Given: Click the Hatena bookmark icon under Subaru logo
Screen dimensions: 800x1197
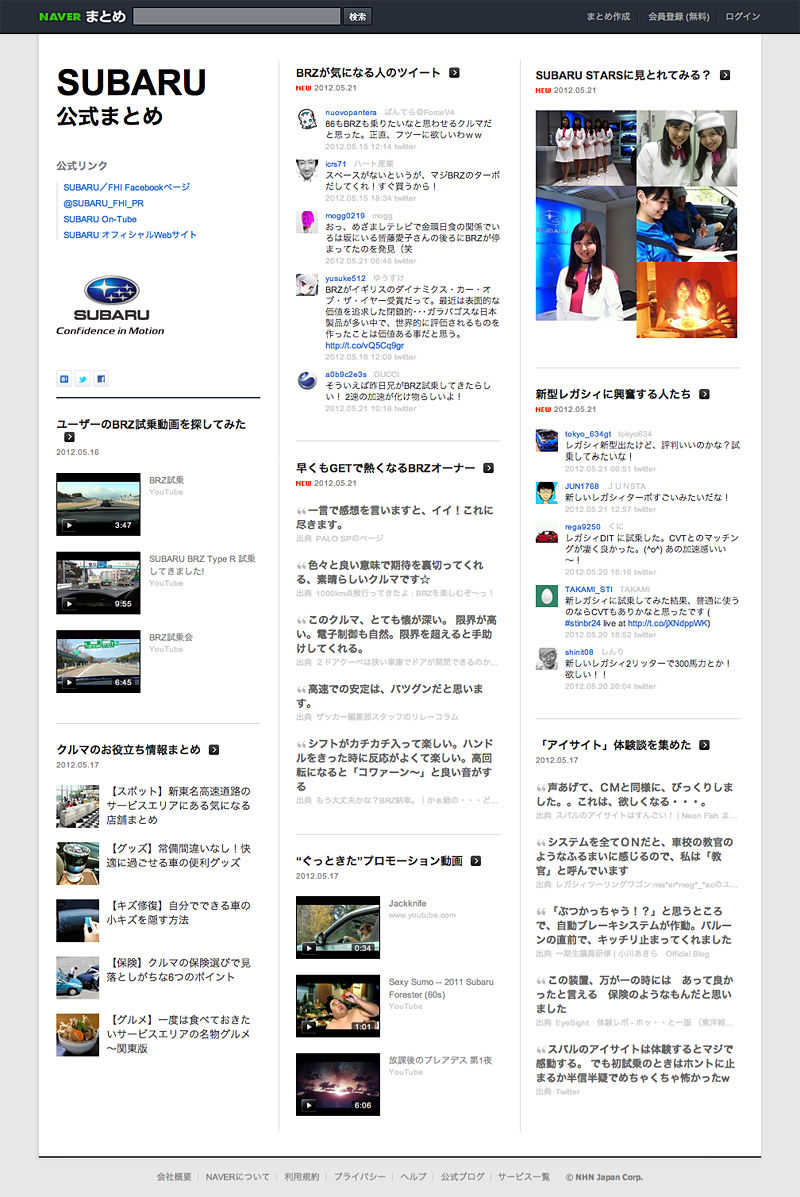Looking at the screenshot, I should coord(64,379).
